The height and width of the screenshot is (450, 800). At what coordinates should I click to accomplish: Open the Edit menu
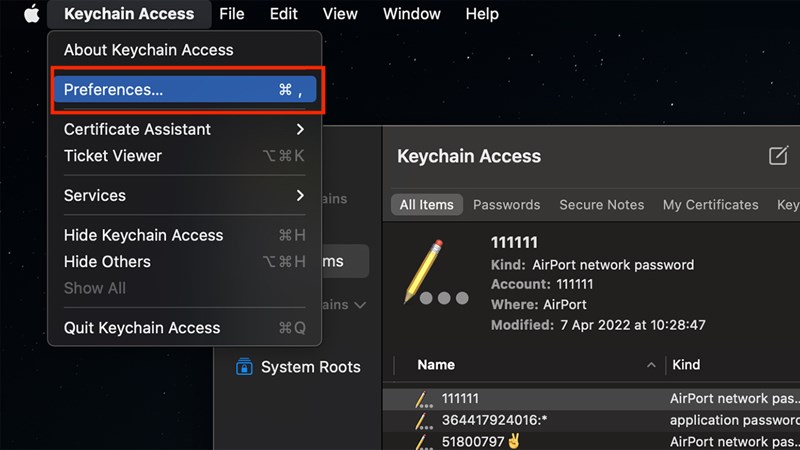click(x=284, y=14)
